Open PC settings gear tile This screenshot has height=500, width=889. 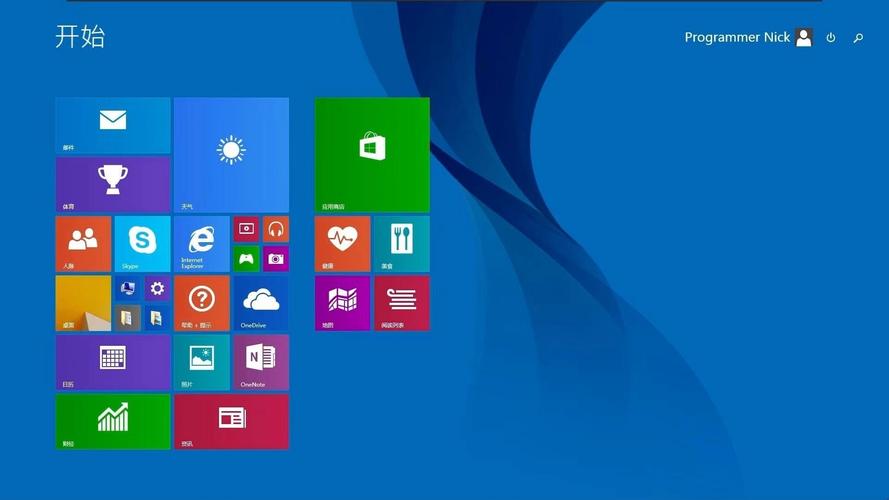[157, 289]
